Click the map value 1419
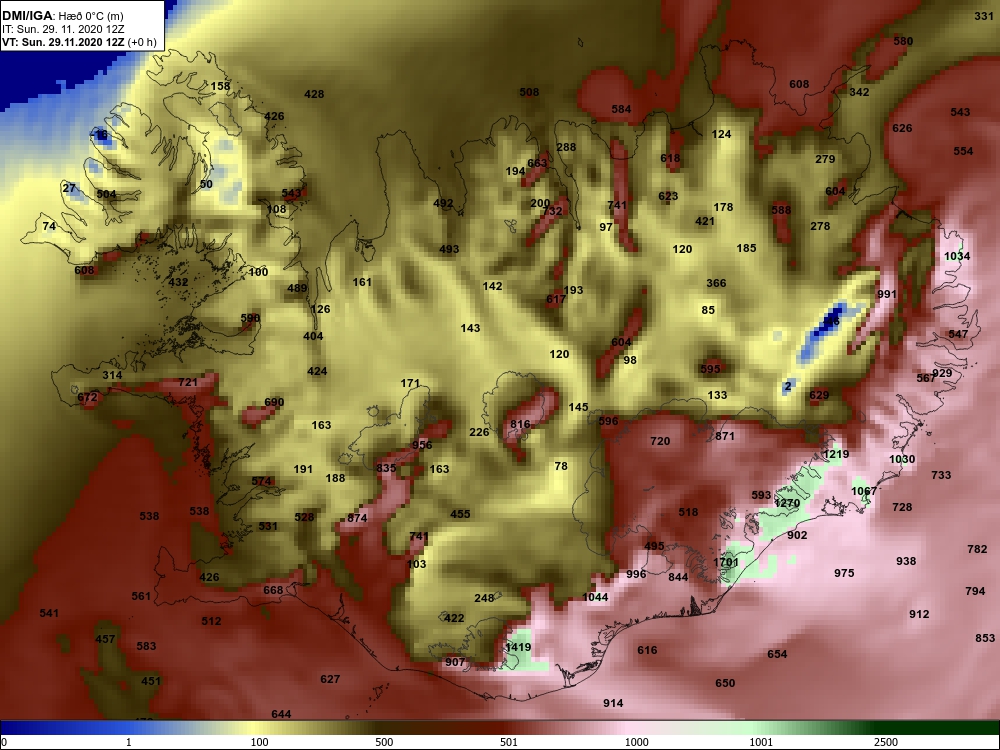The width and height of the screenshot is (1000, 750). tap(518, 647)
